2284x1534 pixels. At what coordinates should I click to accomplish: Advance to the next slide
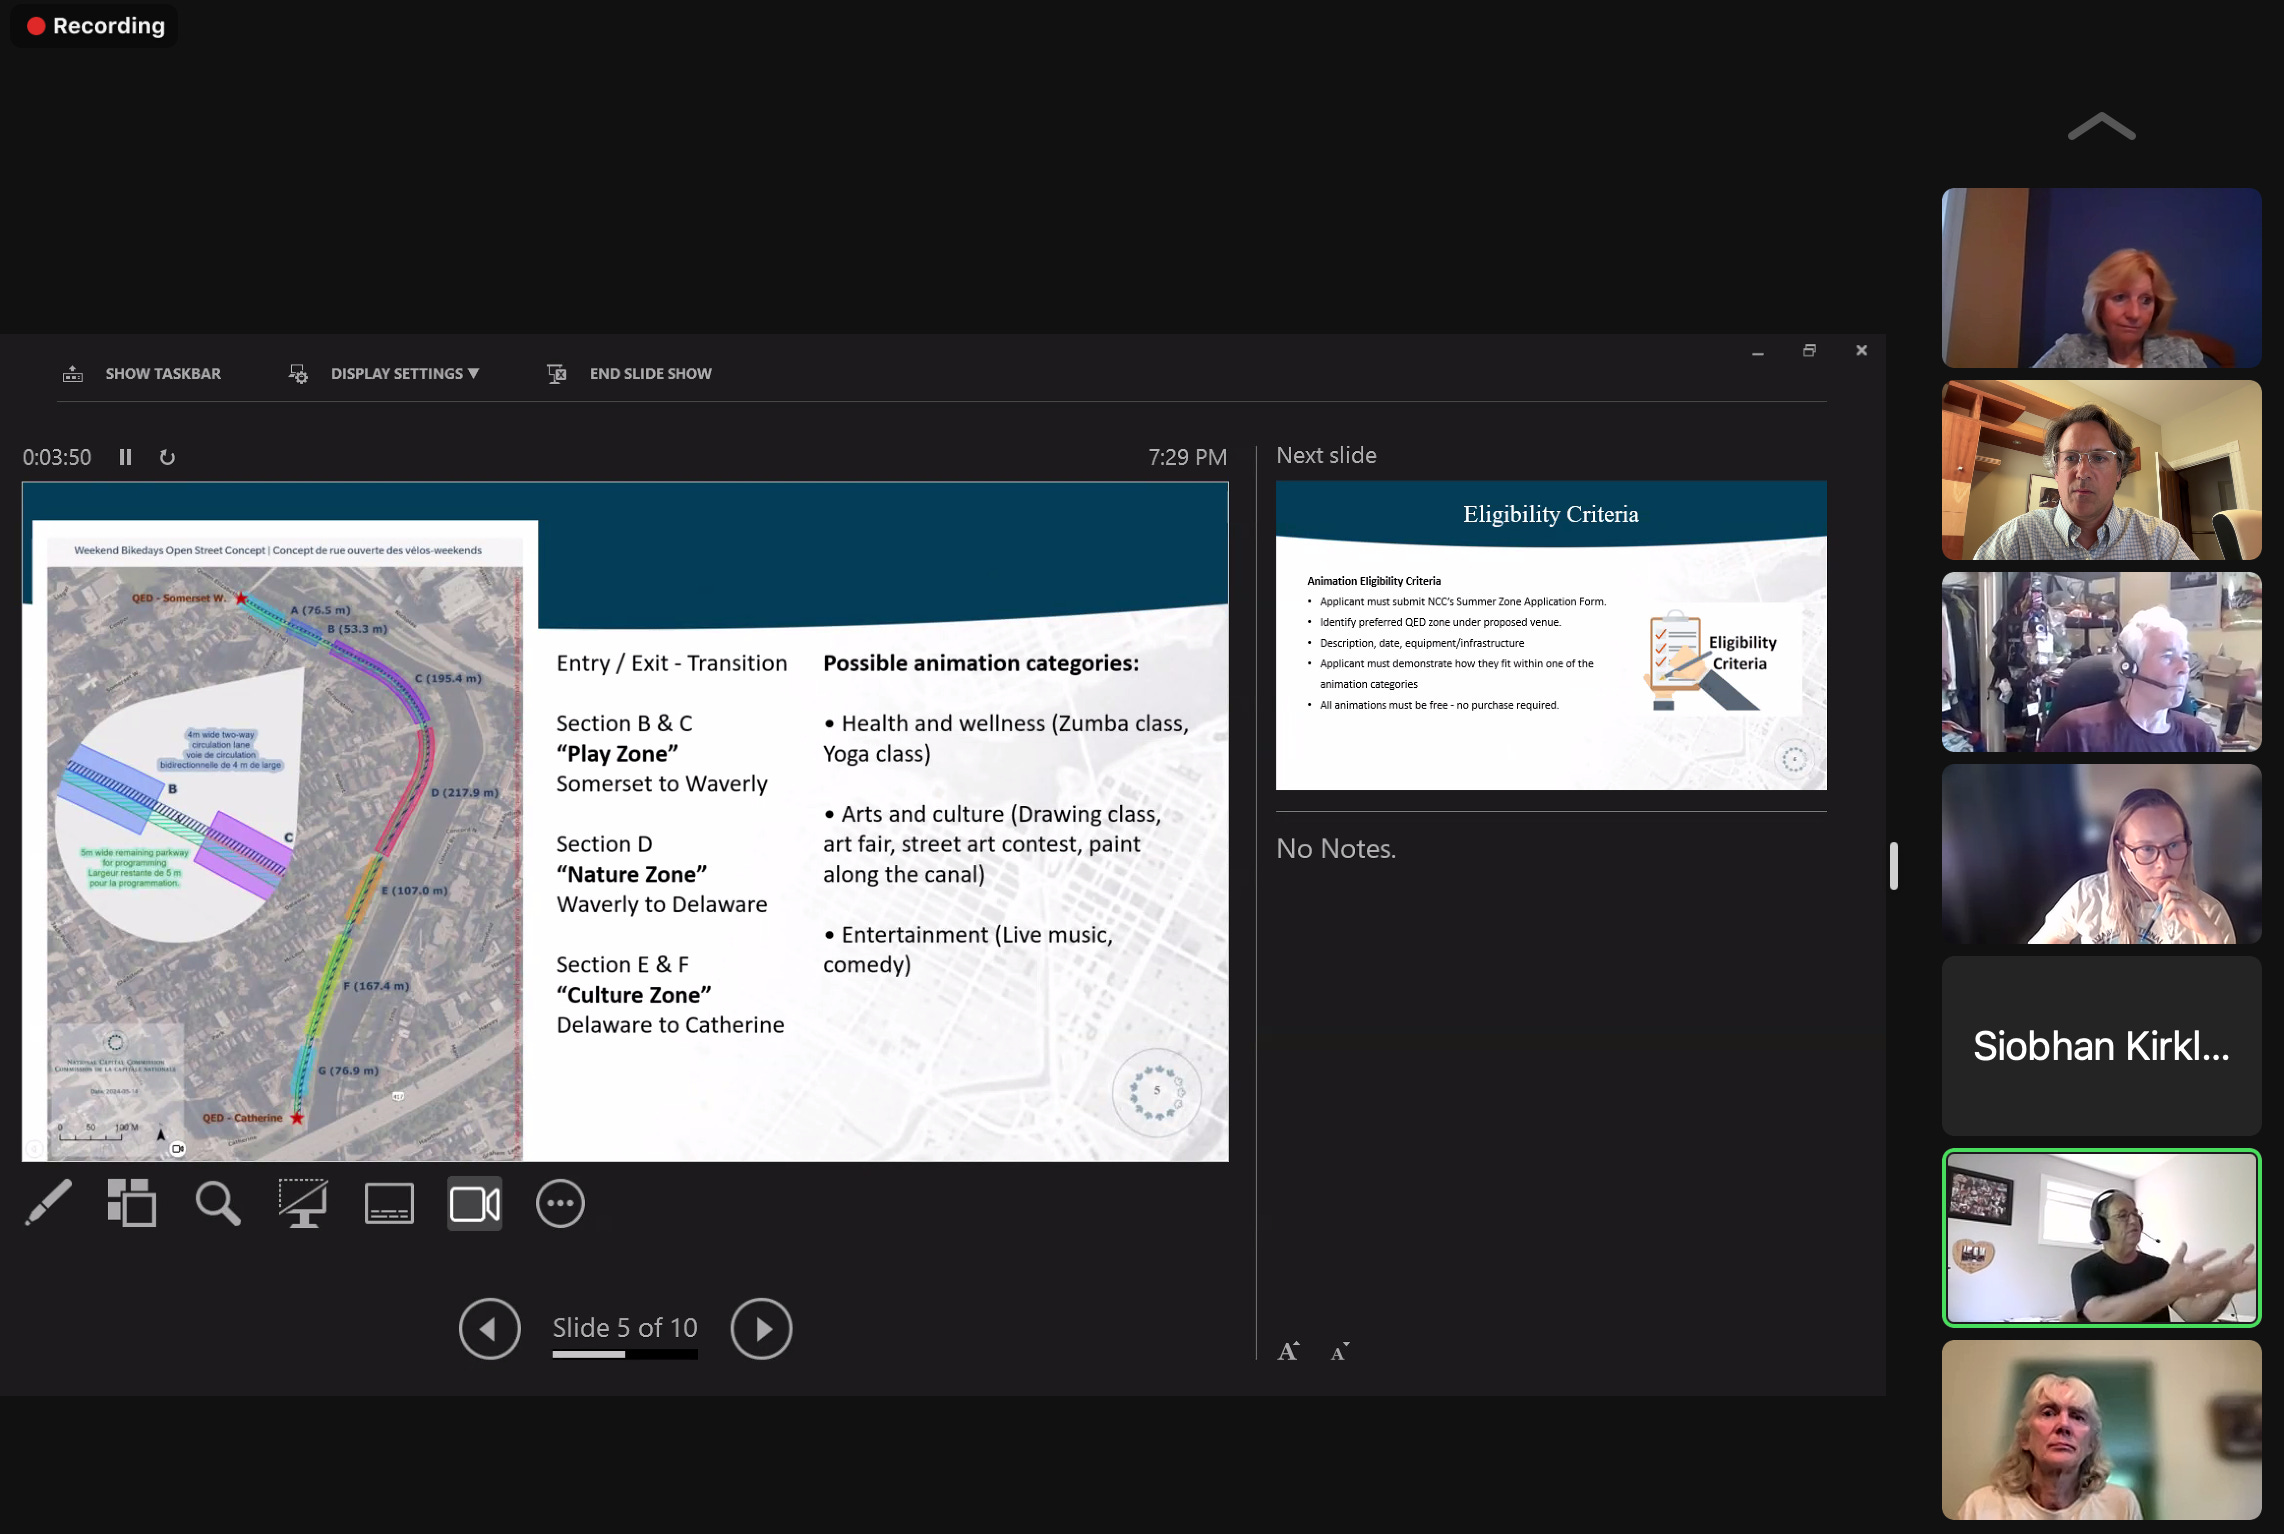pos(760,1328)
